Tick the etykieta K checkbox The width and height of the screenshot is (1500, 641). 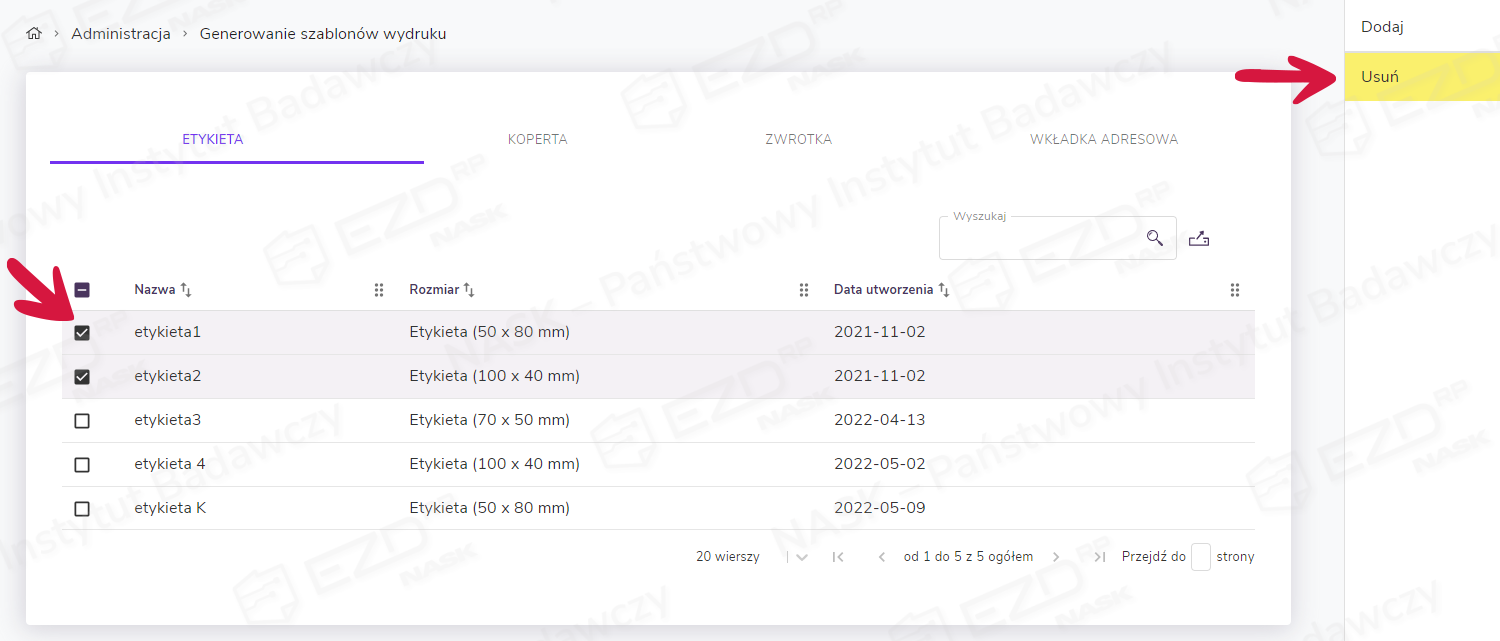82,509
